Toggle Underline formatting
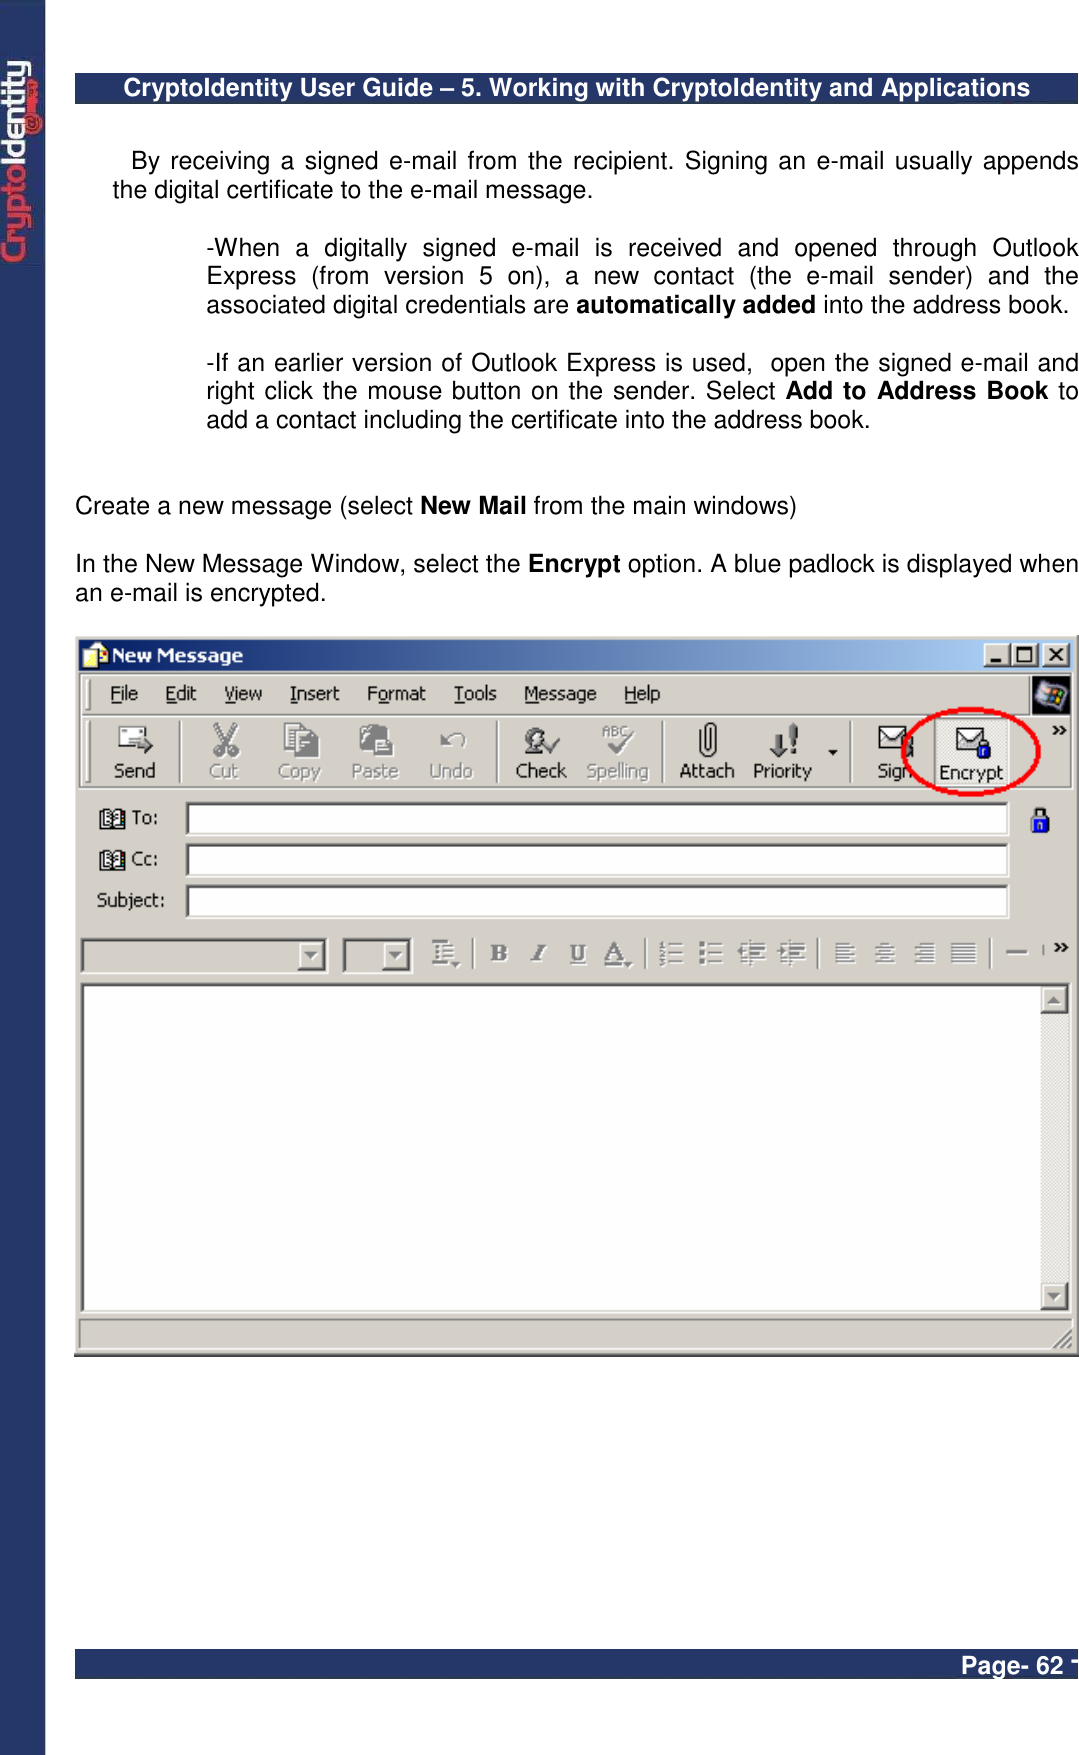This screenshot has width=1079, height=1755. (x=577, y=953)
